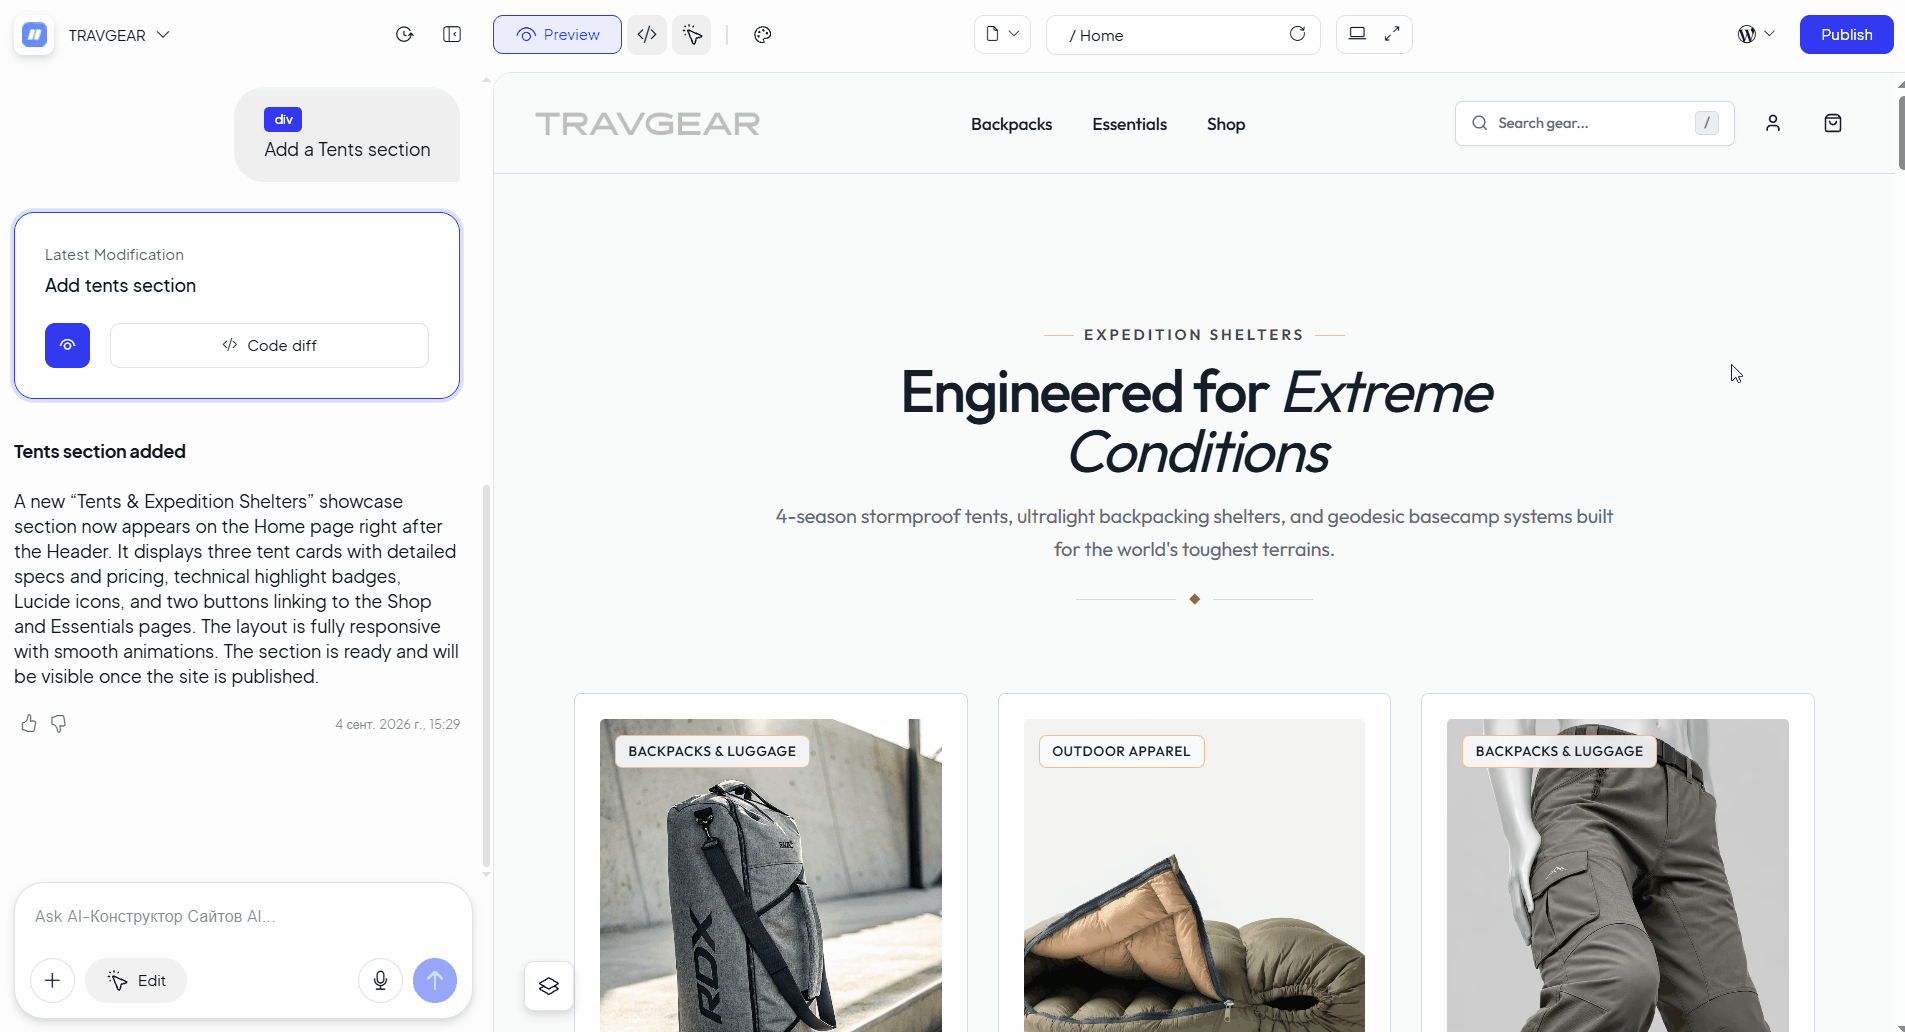Click the Search gear input field

(x=1594, y=123)
